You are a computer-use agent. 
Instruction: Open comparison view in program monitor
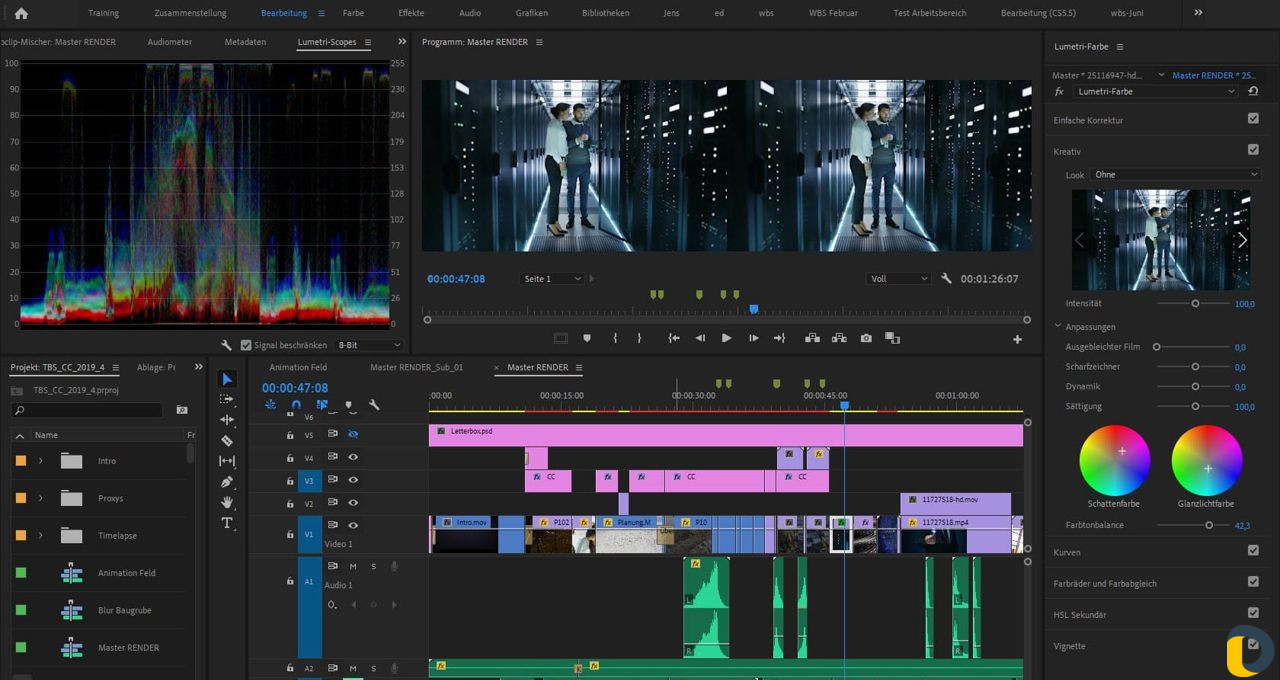pos(892,338)
